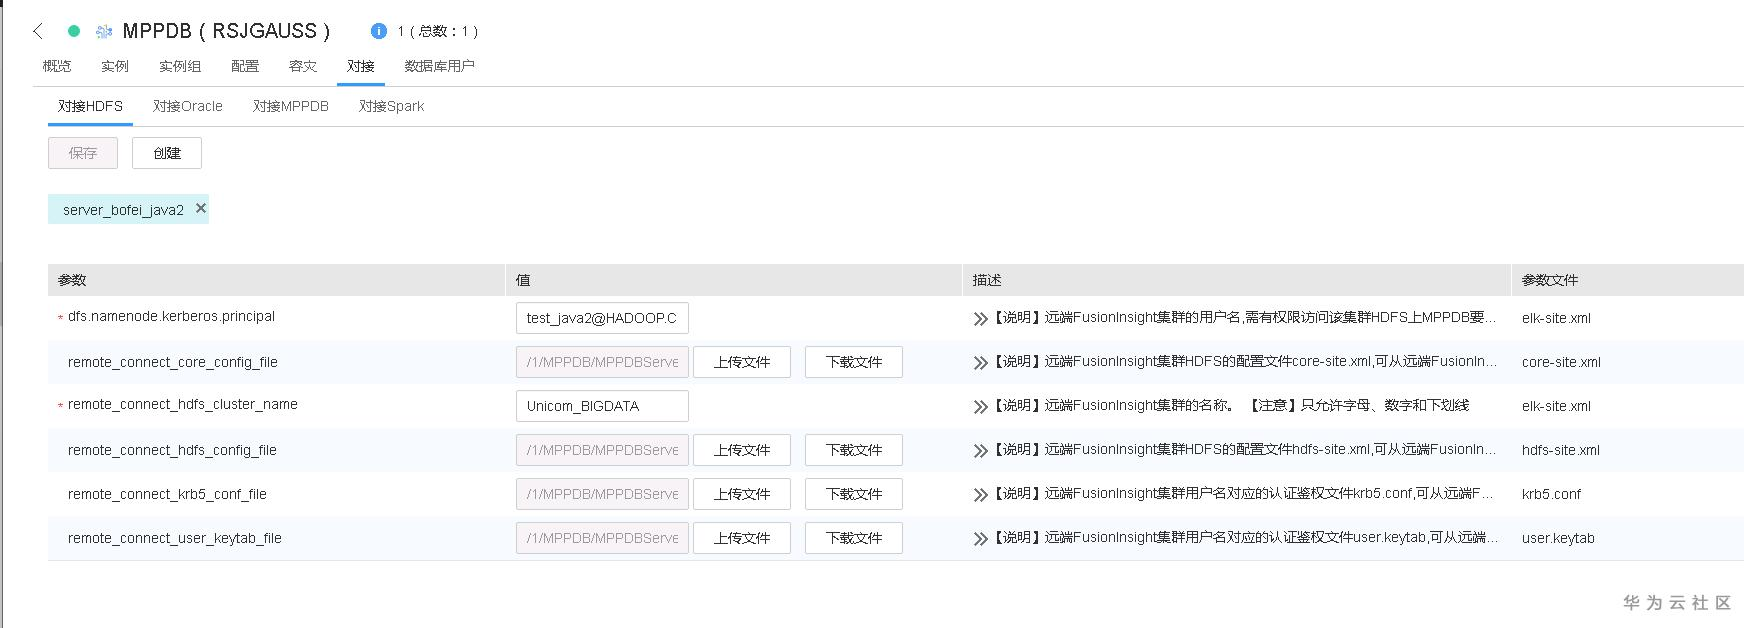Click the blue info icon near the title
The width and height of the screenshot is (1744, 628).
[378, 31]
